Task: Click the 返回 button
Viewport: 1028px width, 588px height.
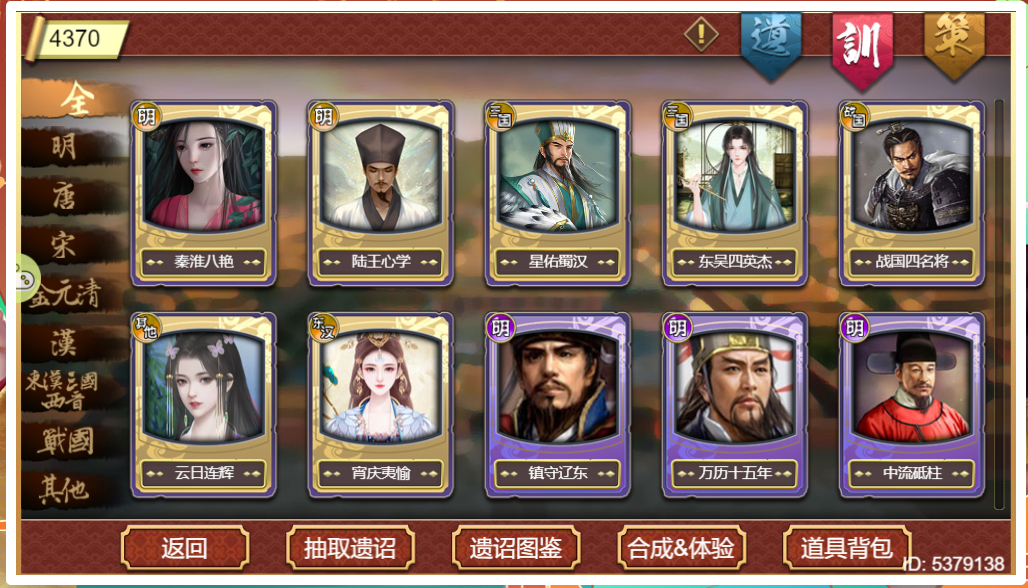Action: point(185,547)
